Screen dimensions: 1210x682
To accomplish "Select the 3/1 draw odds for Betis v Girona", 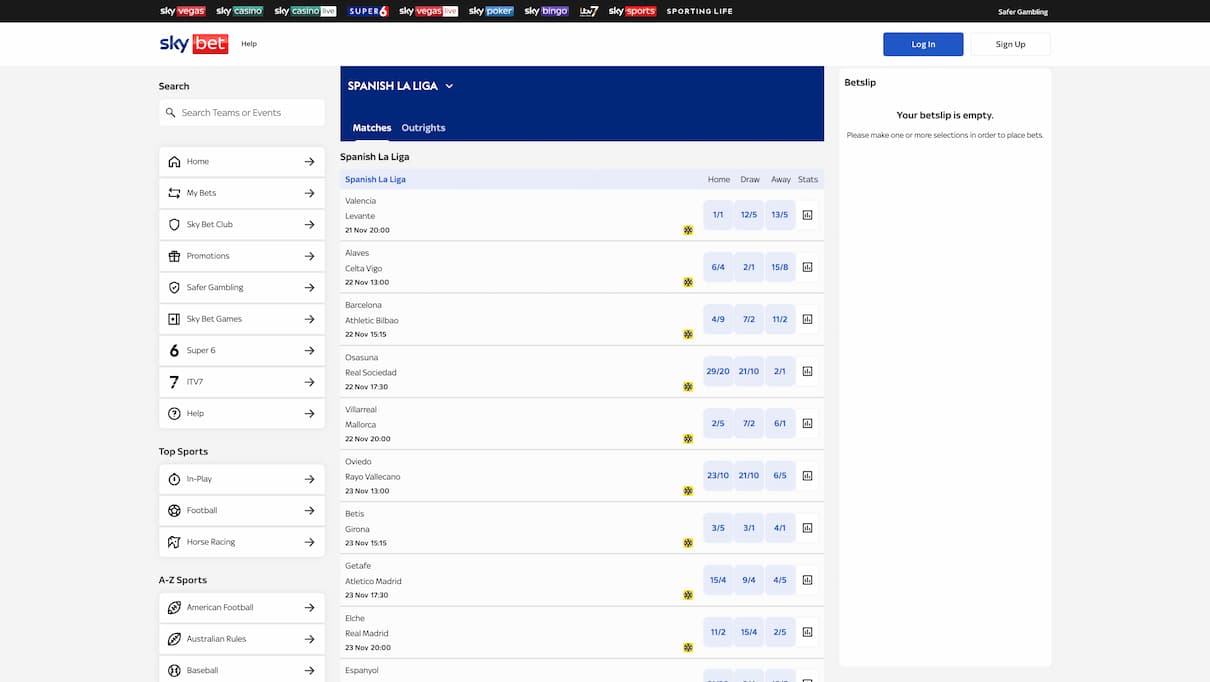I will [x=749, y=527].
